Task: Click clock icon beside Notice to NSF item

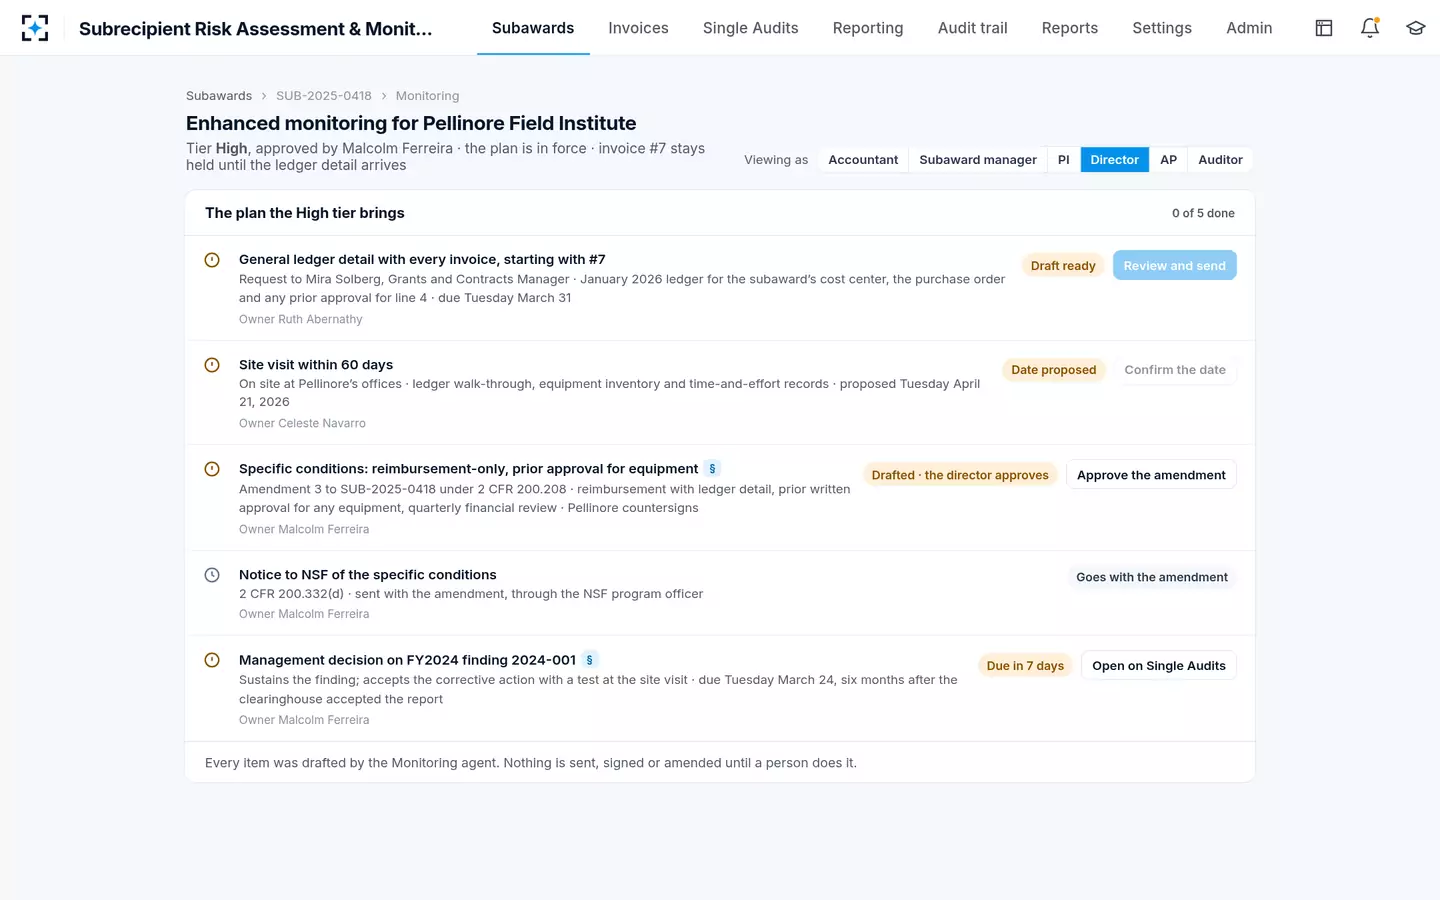Action: coord(212,575)
